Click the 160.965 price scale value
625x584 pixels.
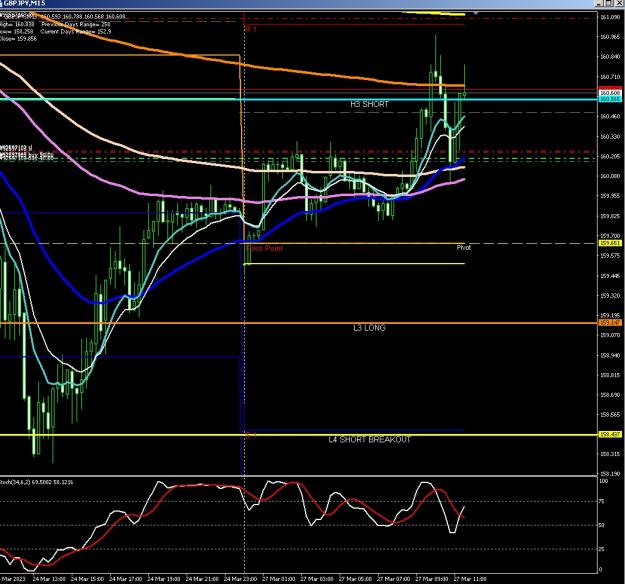point(610,37)
